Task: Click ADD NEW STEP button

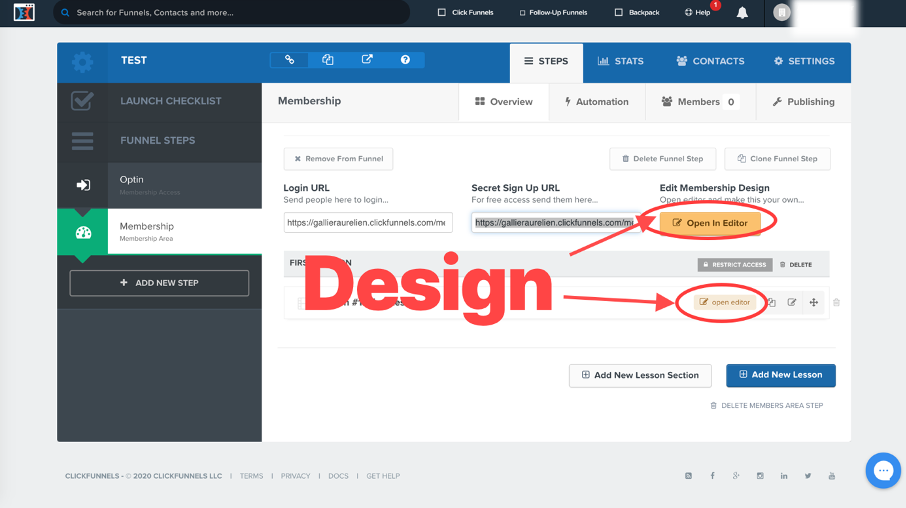Action: [x=159, y=283]
